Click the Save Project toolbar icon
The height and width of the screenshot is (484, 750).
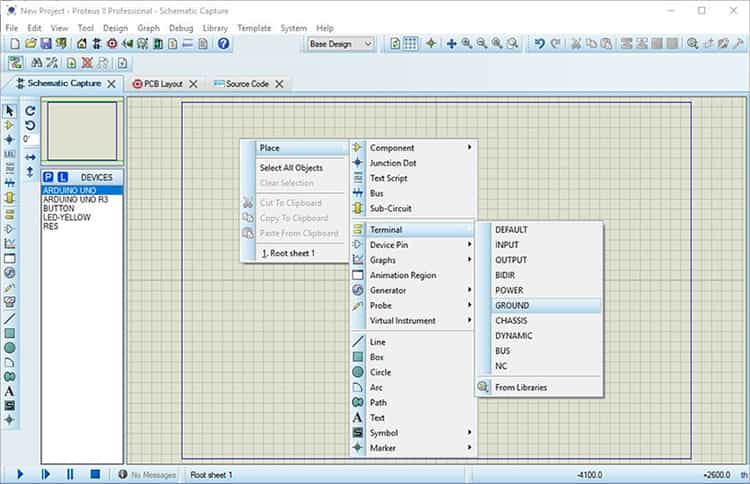pyautogui.click(x=46, y=44)
